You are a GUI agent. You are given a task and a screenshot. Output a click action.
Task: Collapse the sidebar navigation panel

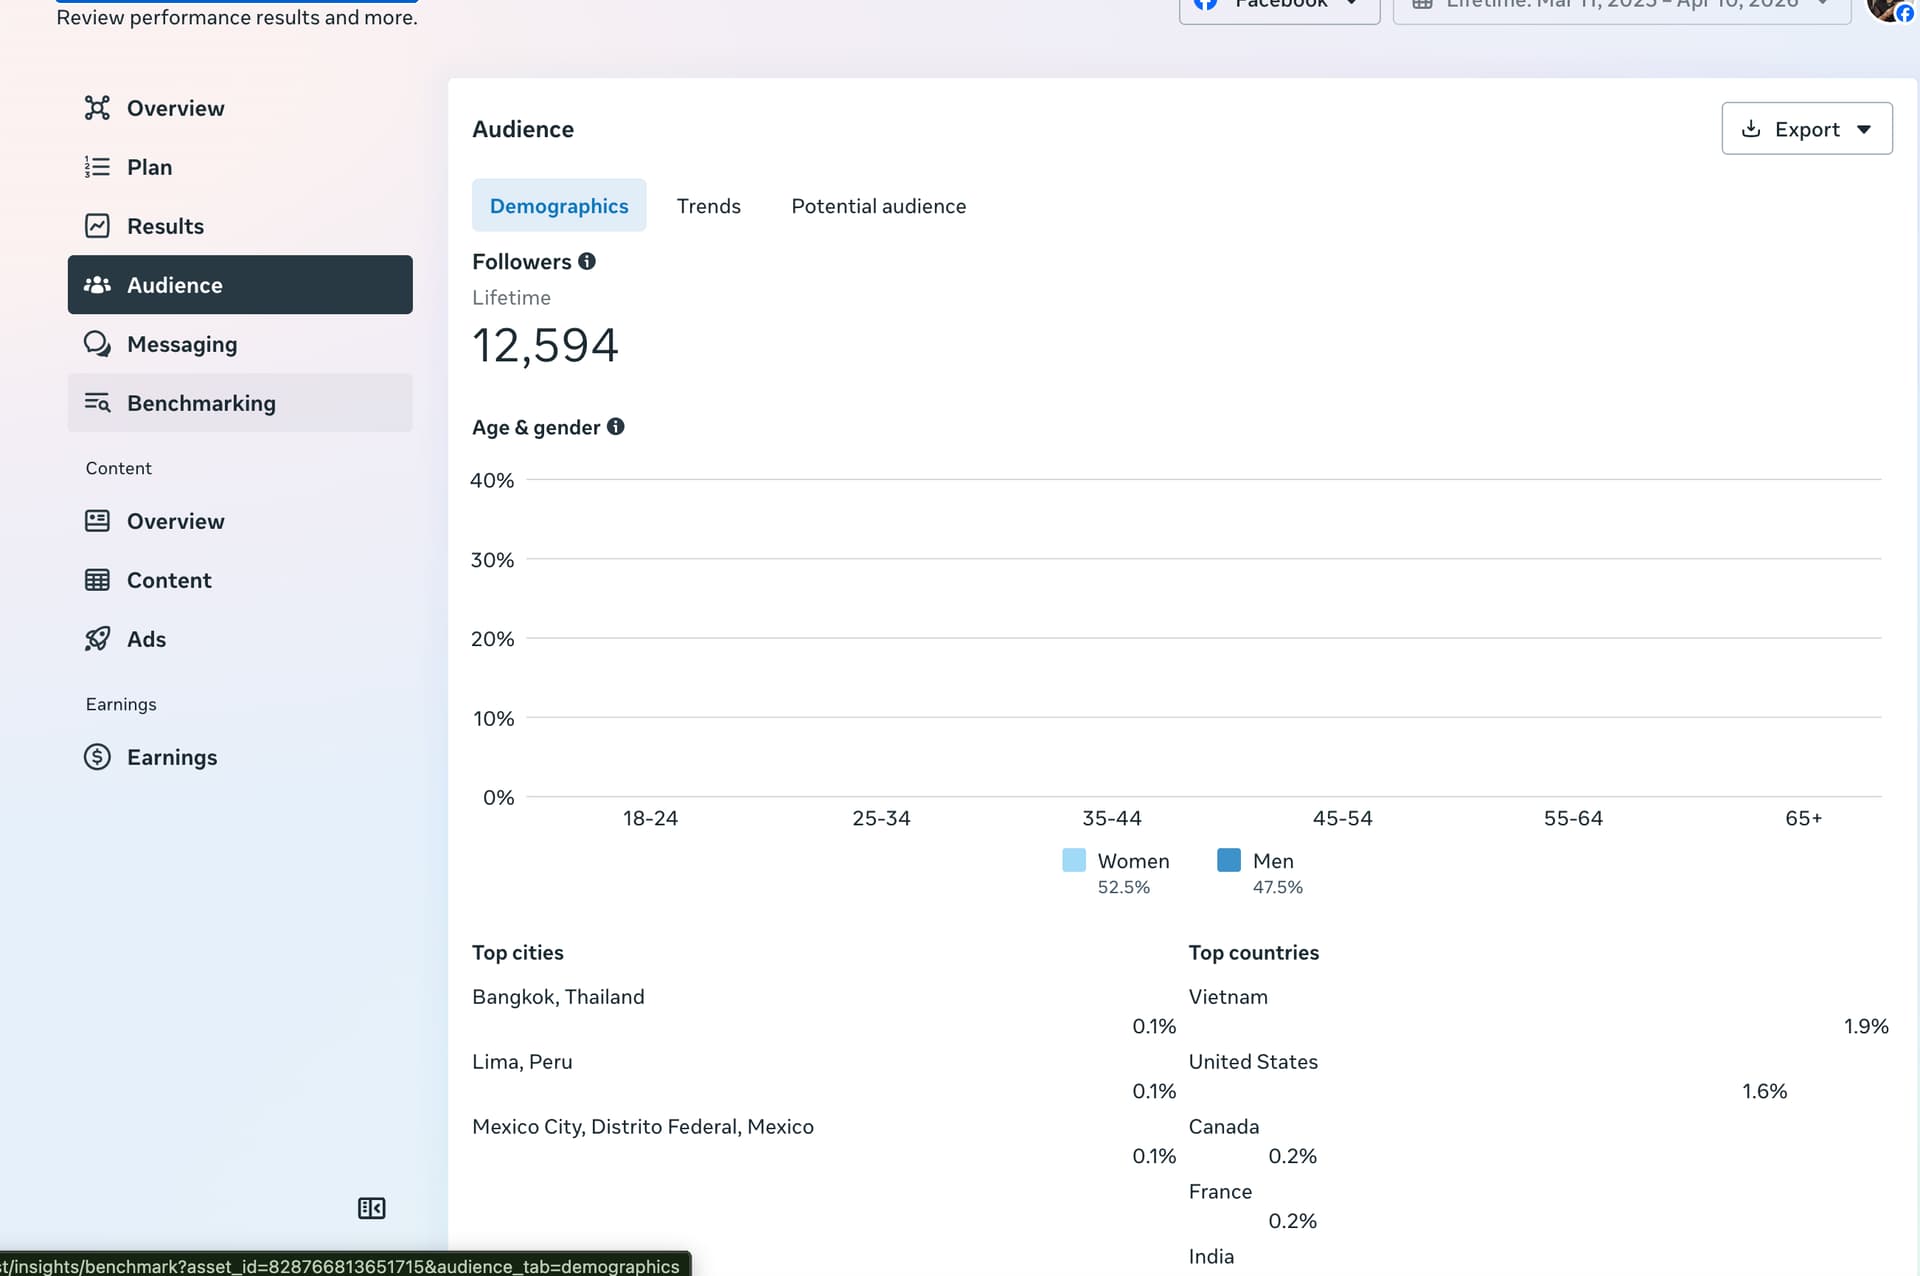[371, 1208]
